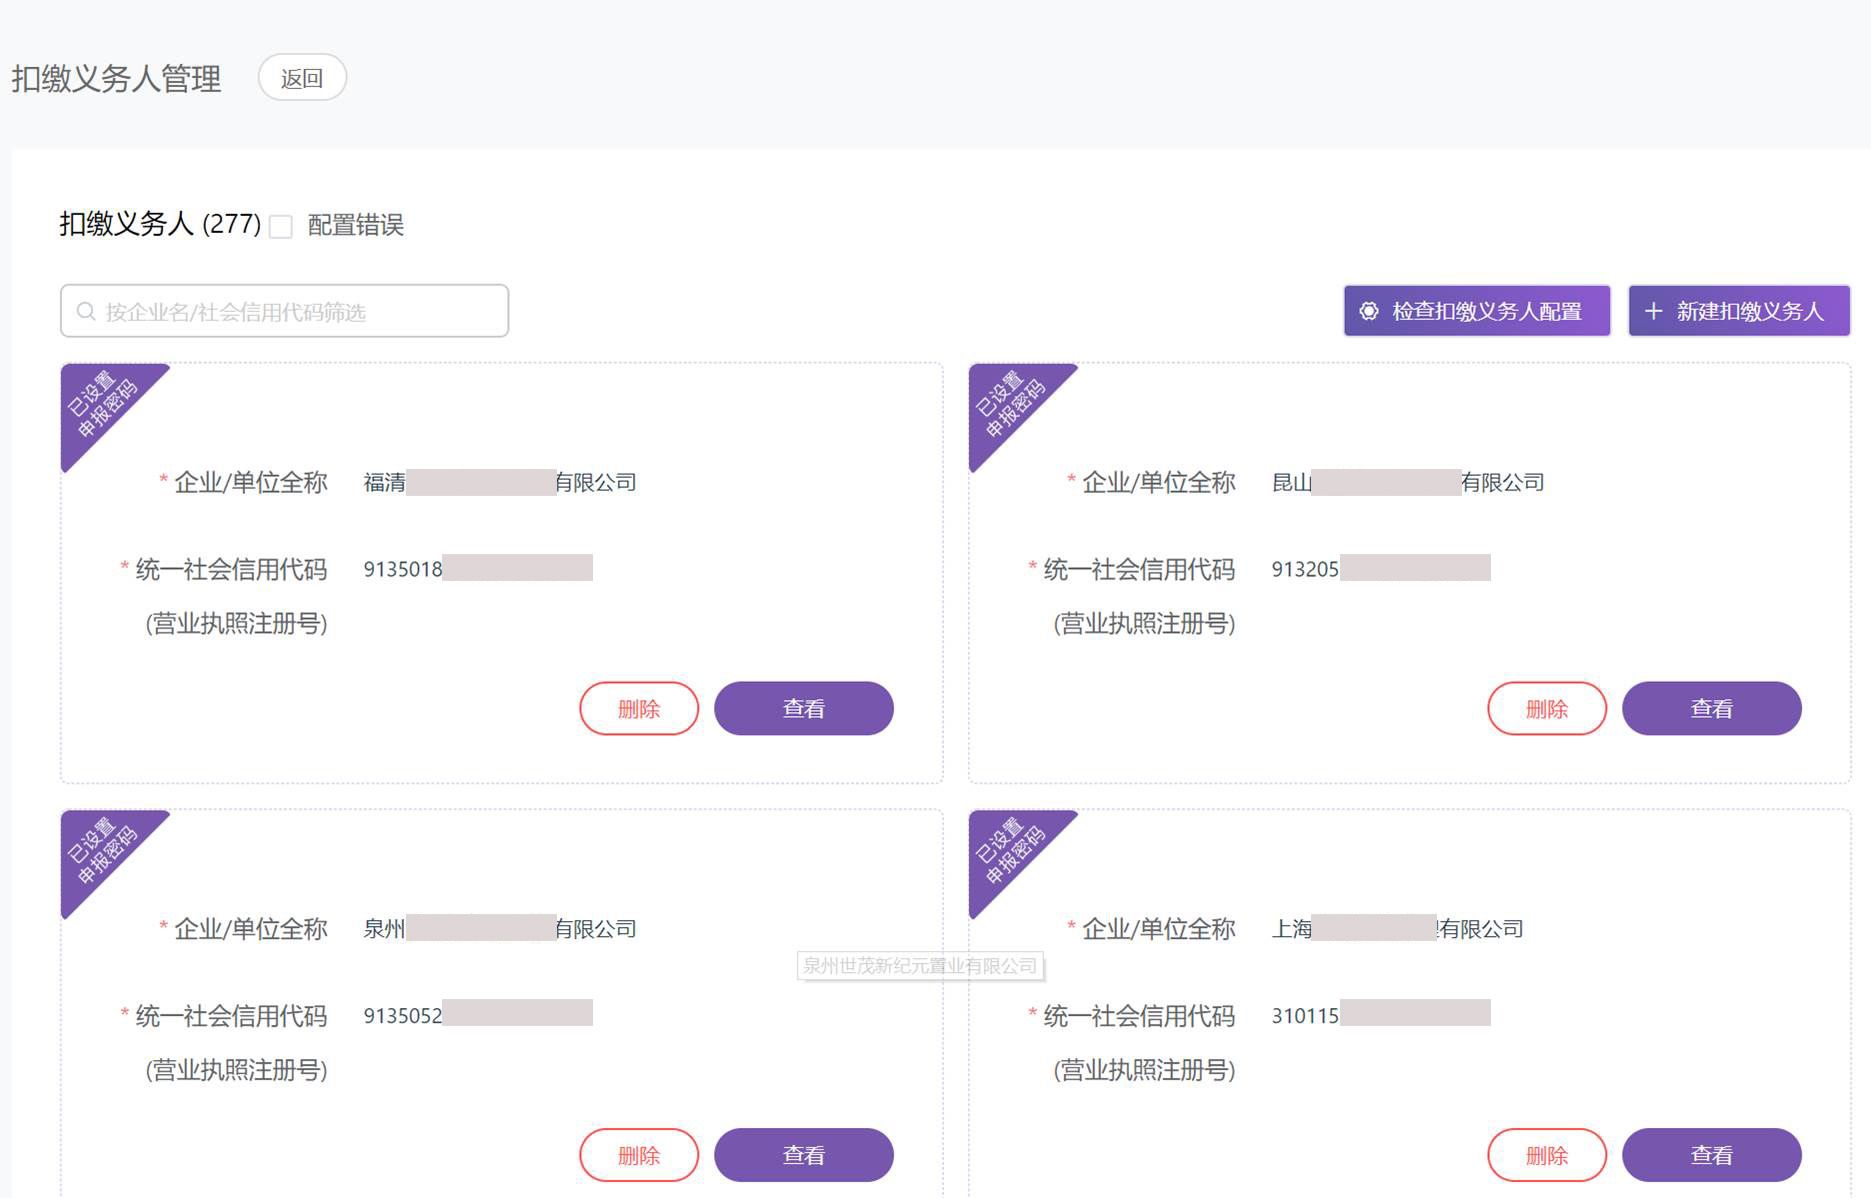Click the search magnifier icon in filter box
This screenshot has height=1198, width=1871.
87,312
